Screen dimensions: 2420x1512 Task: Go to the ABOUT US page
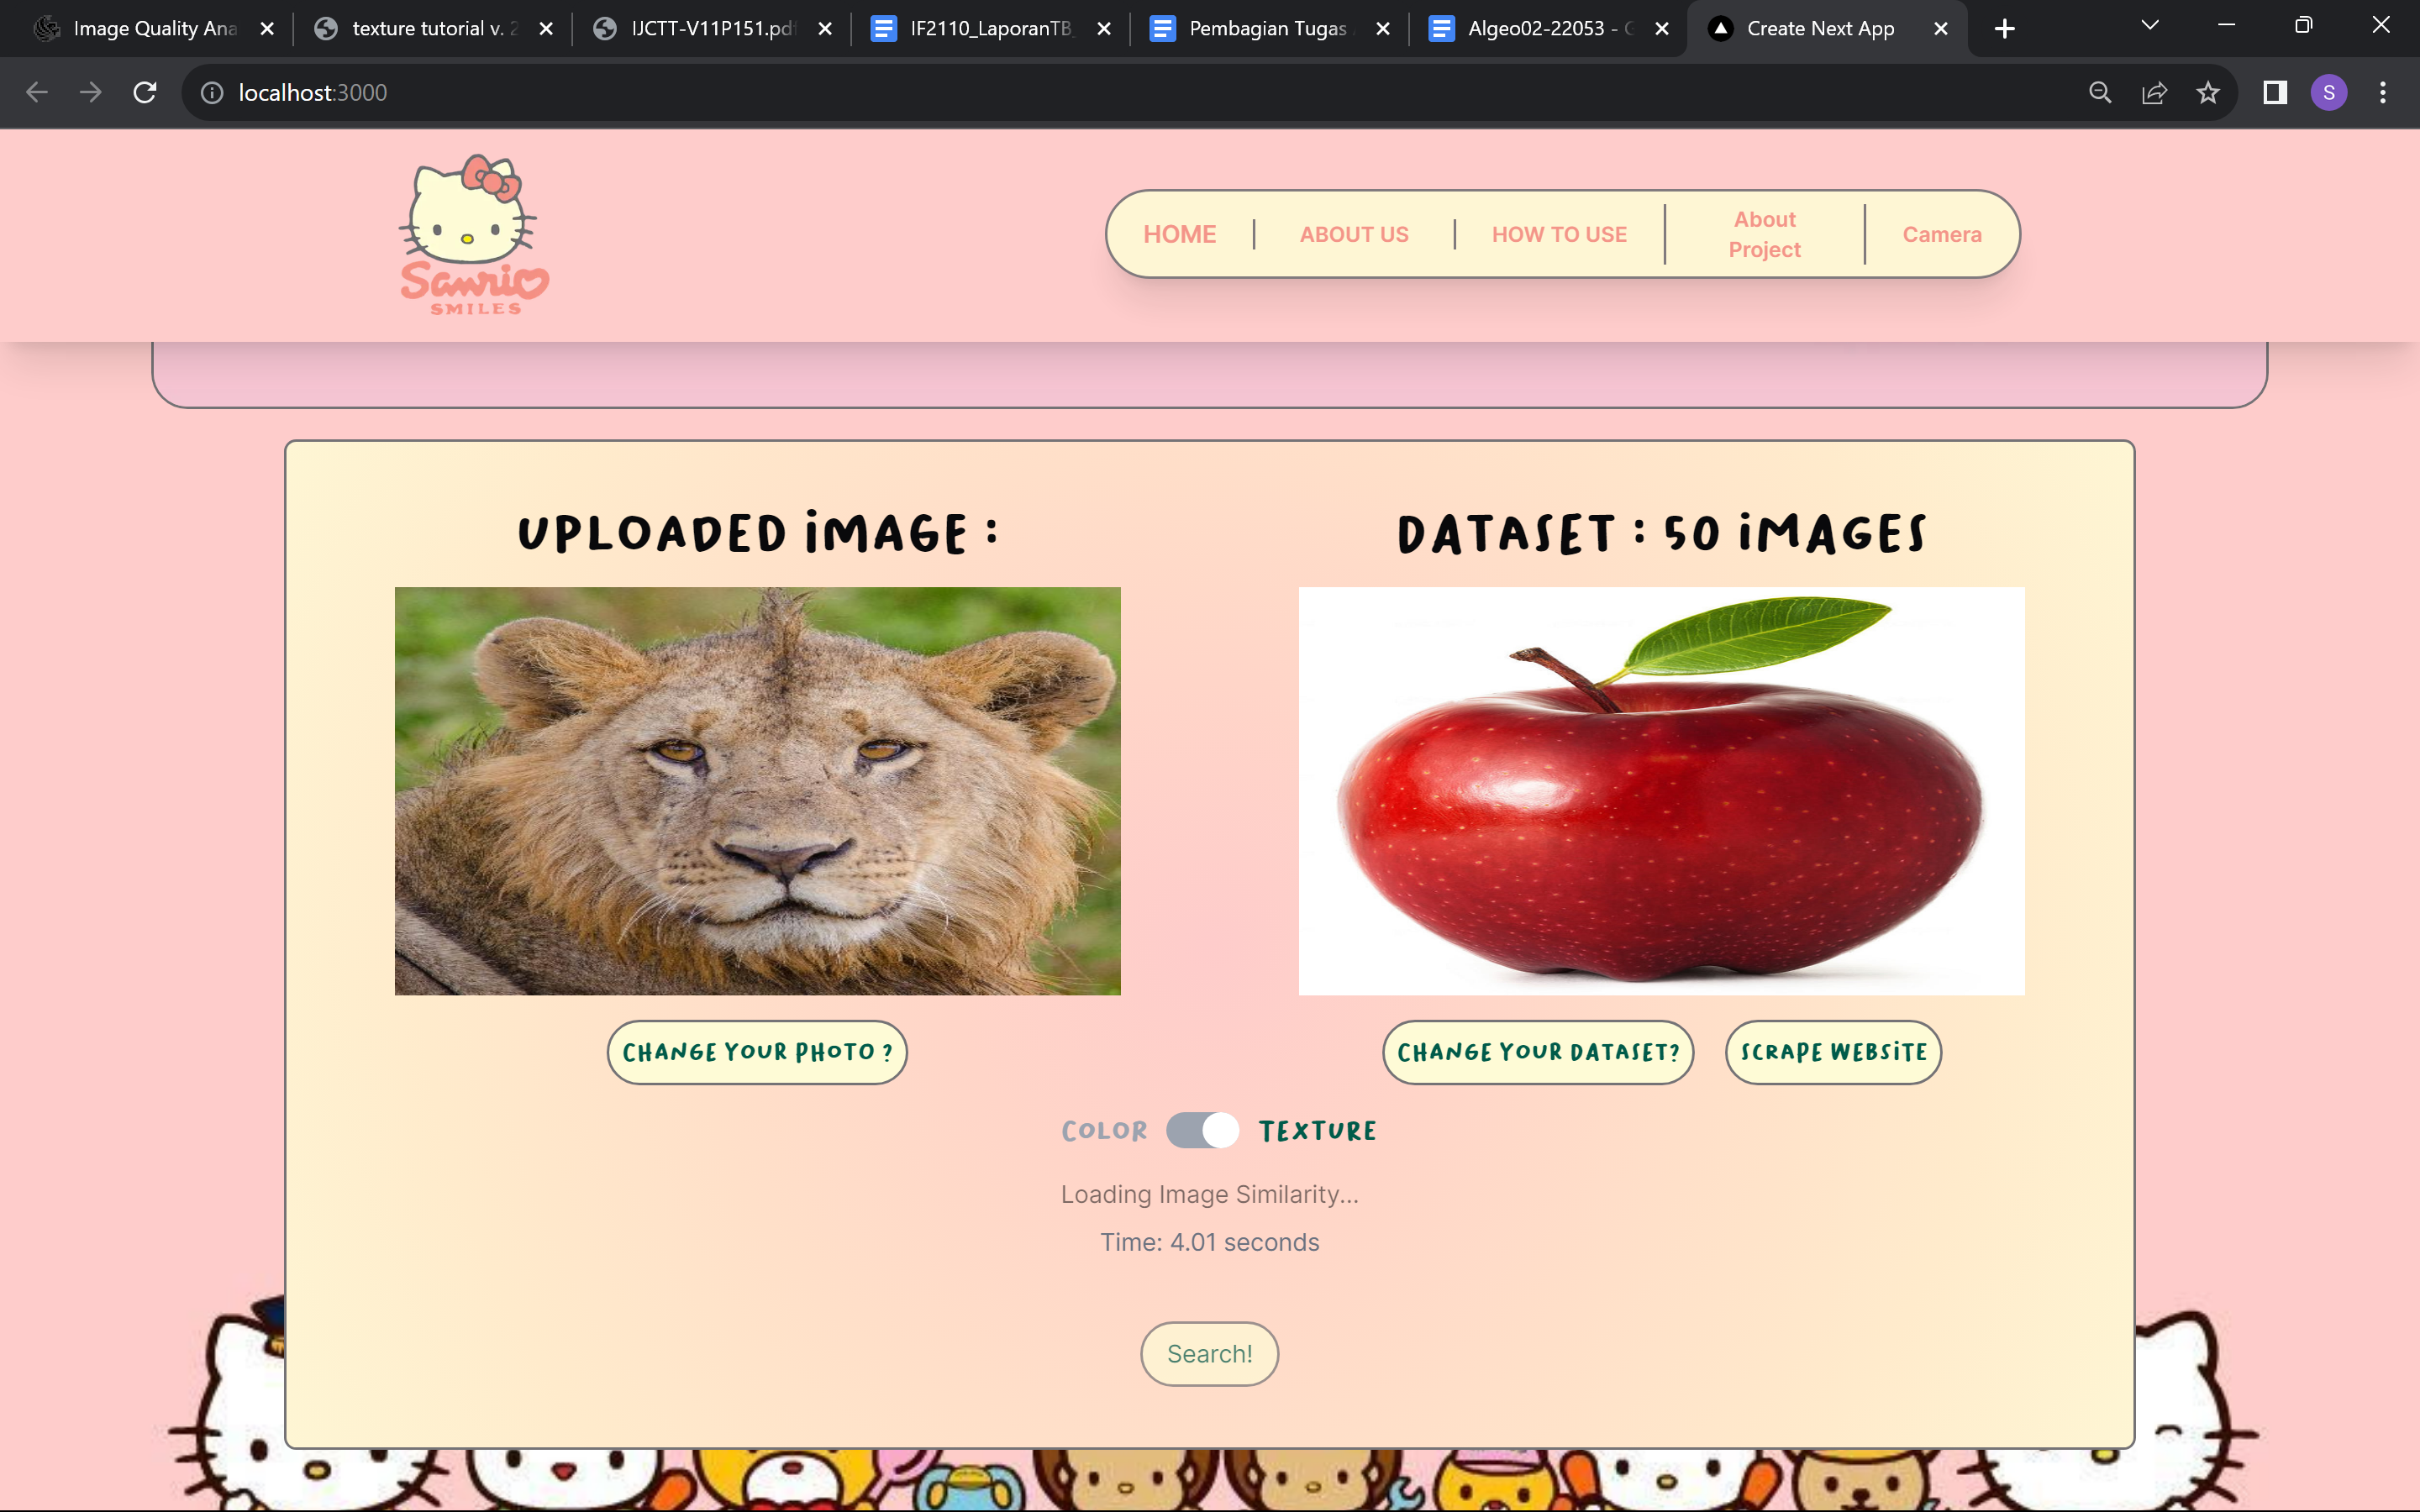point(1353,234)
